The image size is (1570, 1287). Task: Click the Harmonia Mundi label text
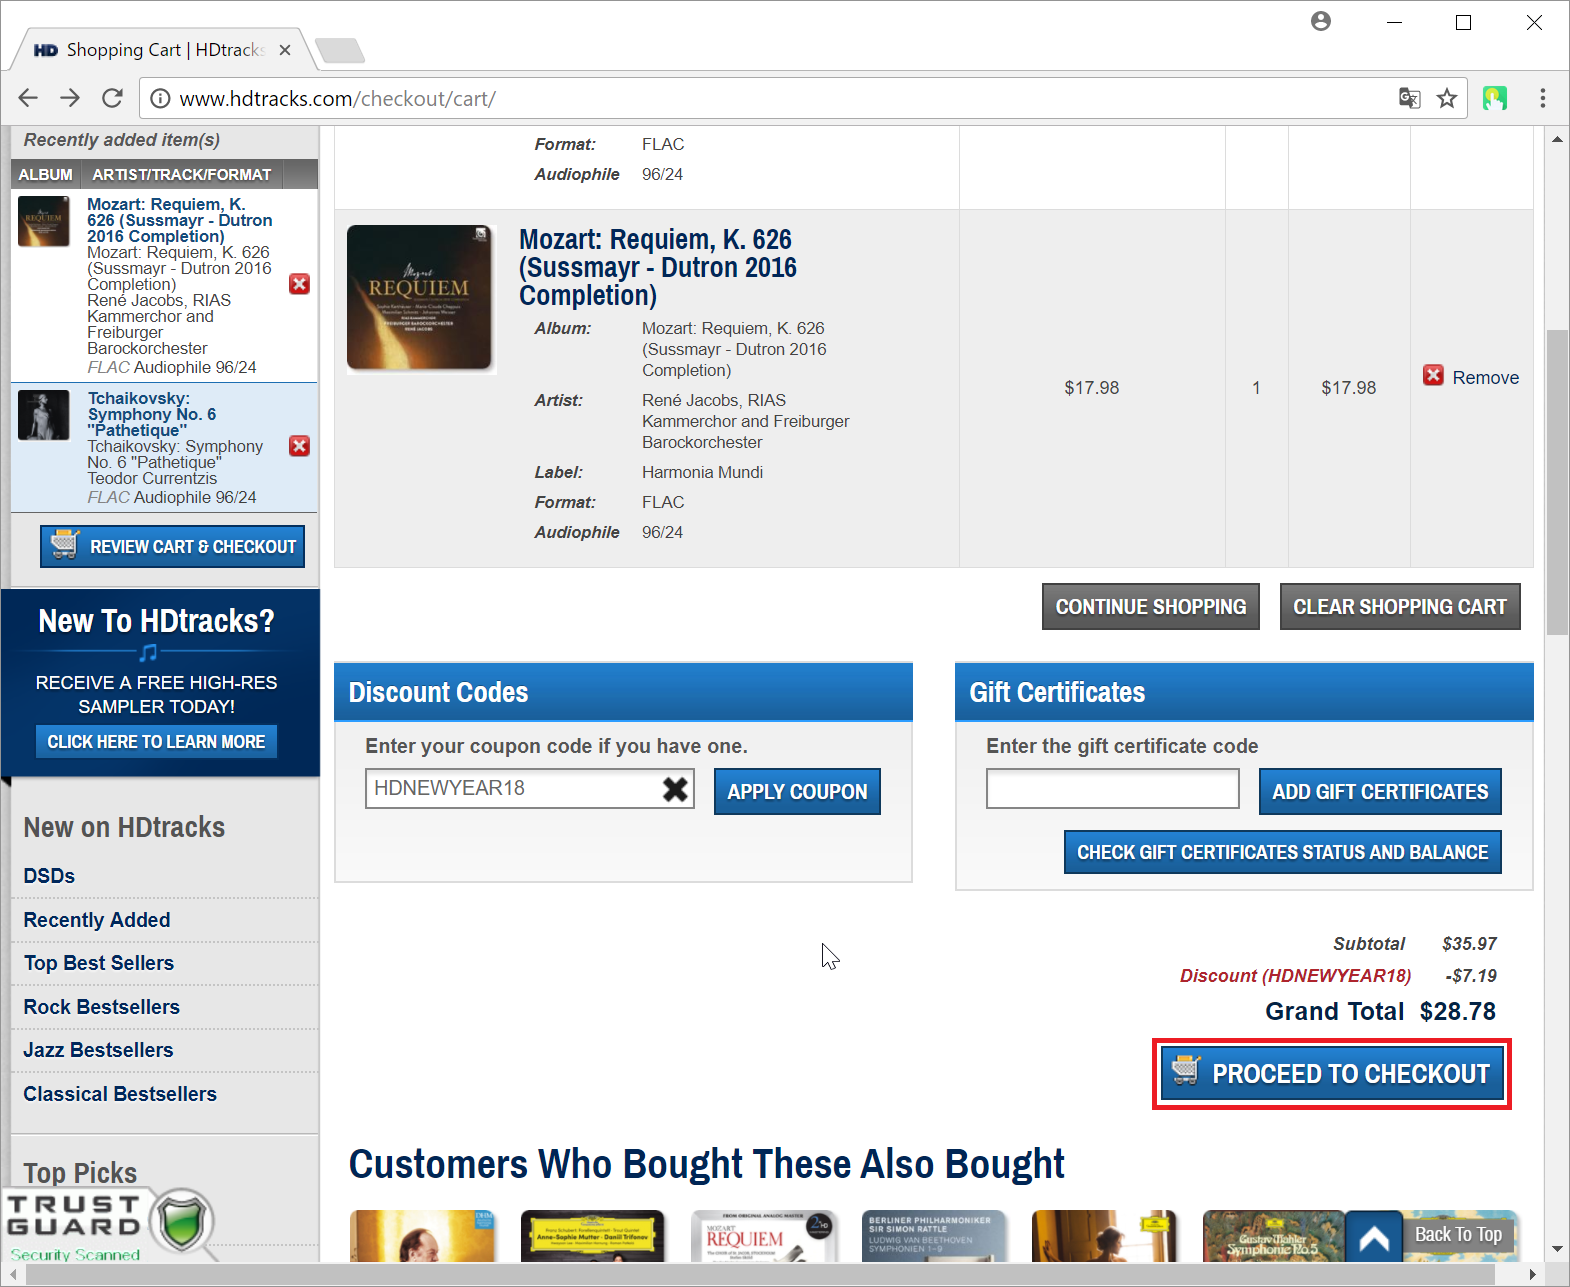pos(702,472)
